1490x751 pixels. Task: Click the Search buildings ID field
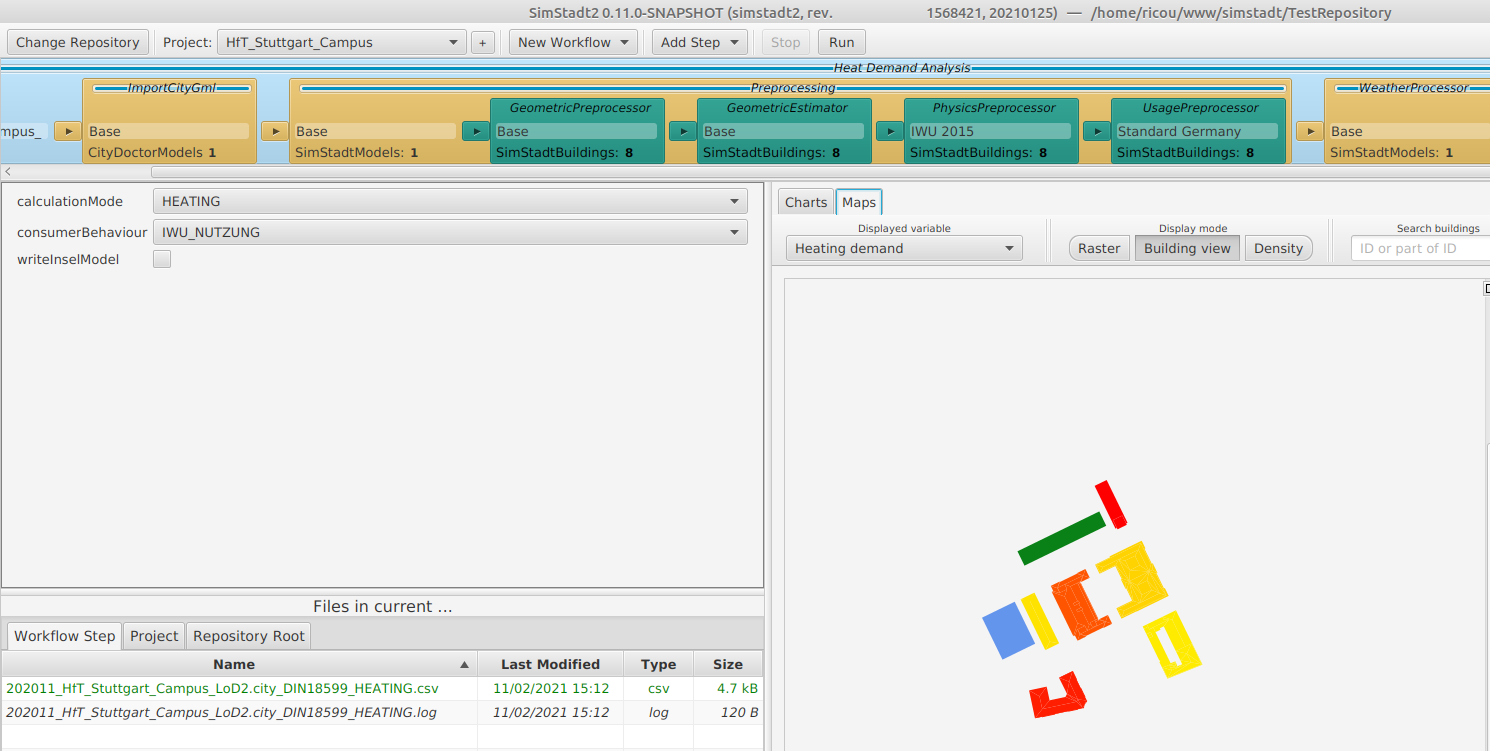(x=1420, y=248)
